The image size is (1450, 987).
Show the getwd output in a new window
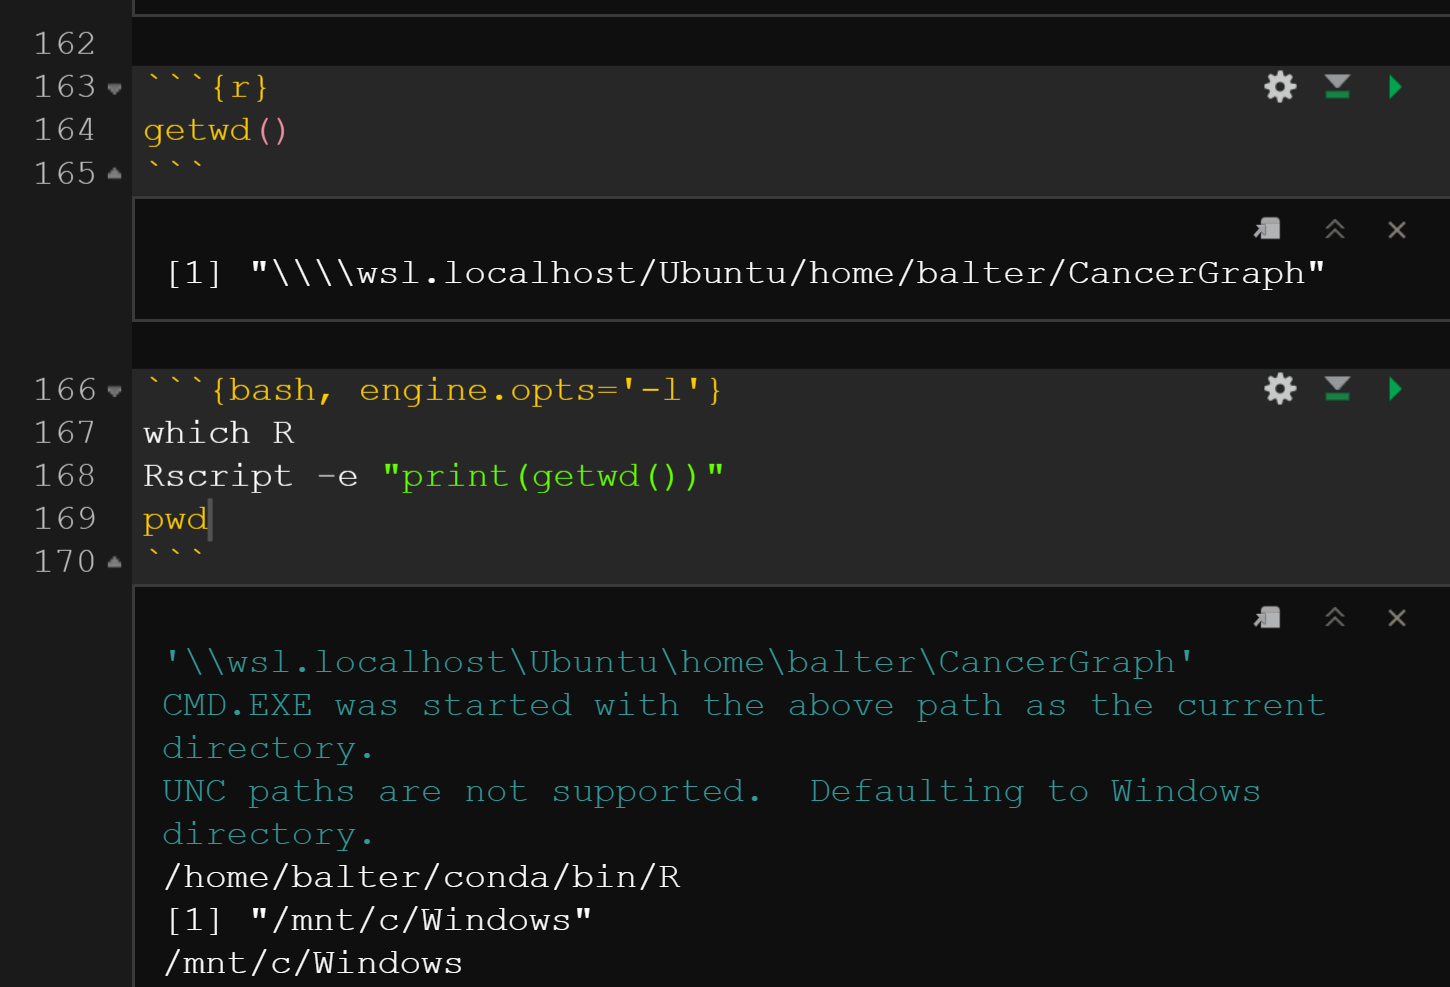pyautogui.click(x=1267, y=228)
